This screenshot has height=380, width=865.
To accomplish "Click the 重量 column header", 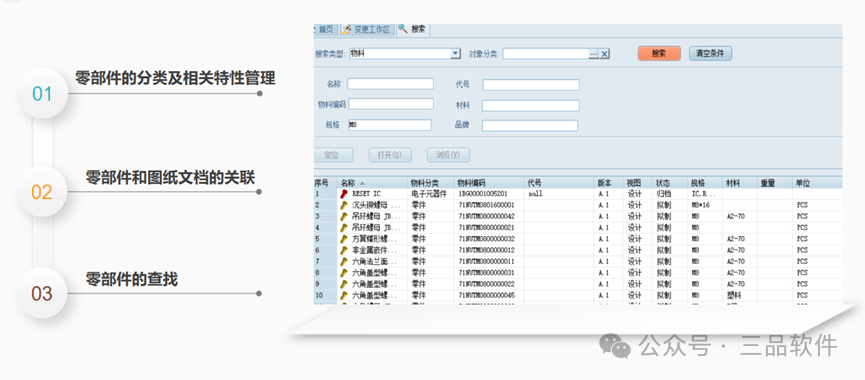I will pos(775,183).
